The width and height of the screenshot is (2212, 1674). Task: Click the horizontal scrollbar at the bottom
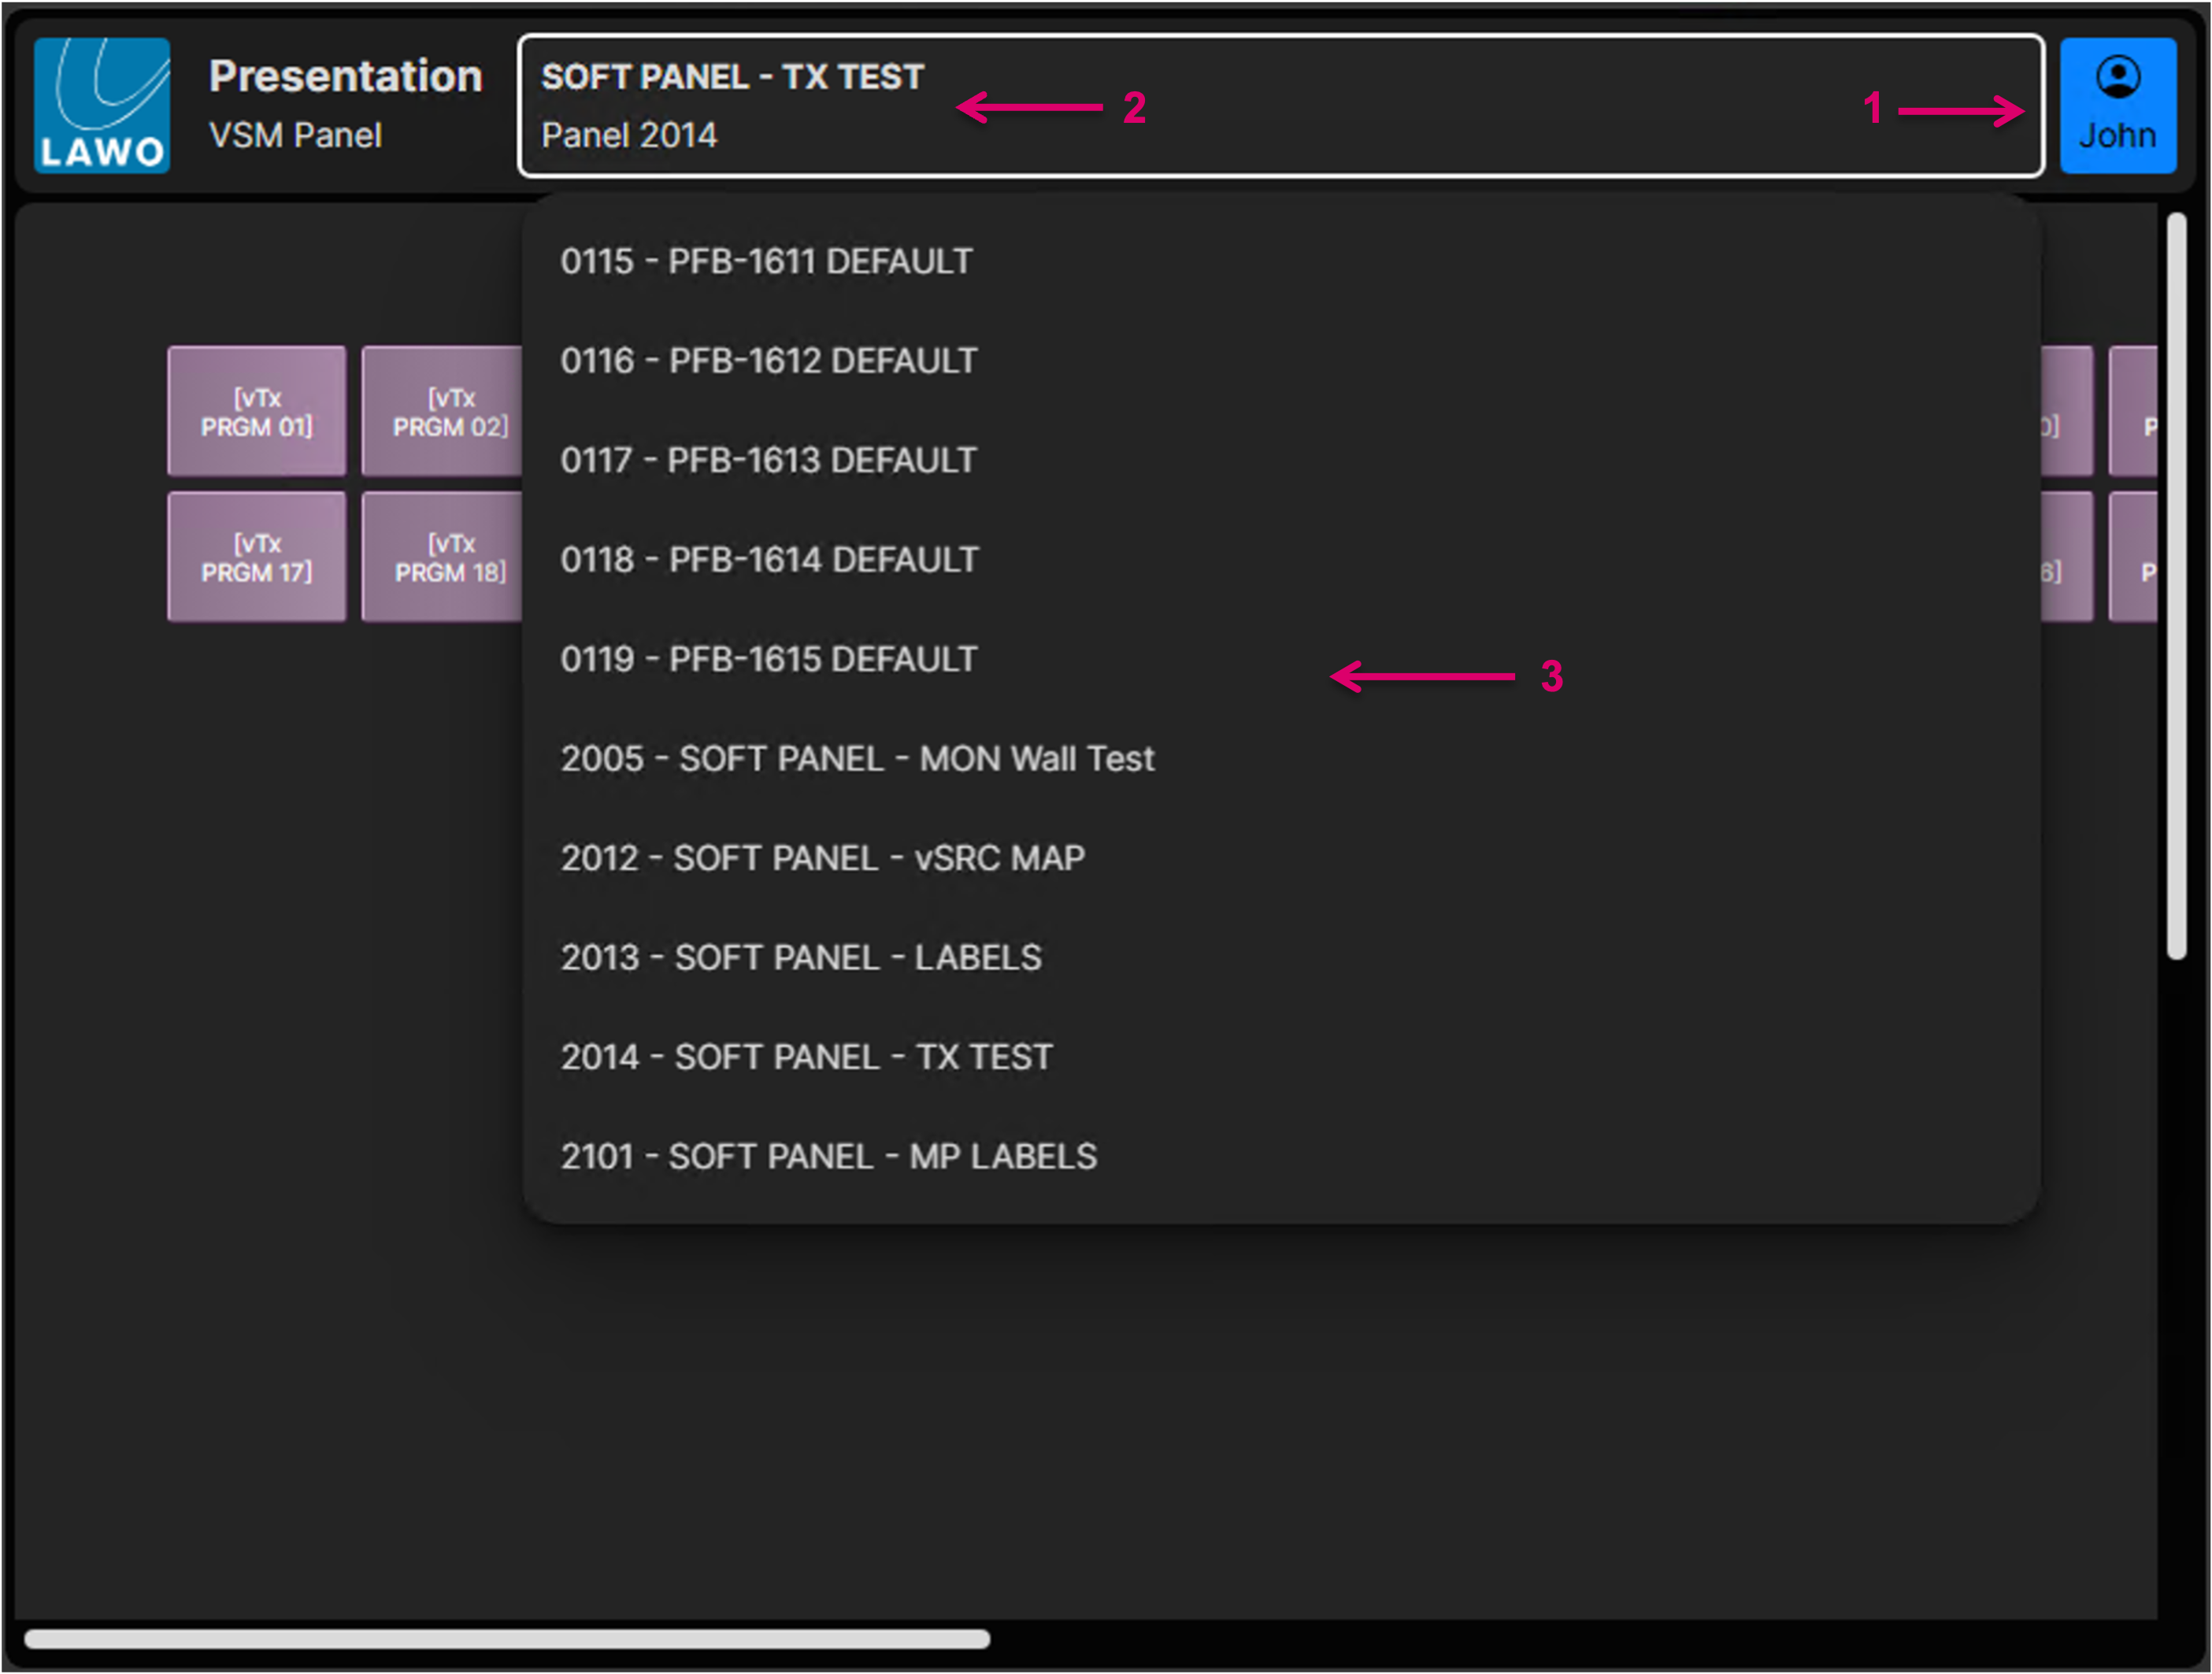pyautogui.click(x=507, y=1639)
